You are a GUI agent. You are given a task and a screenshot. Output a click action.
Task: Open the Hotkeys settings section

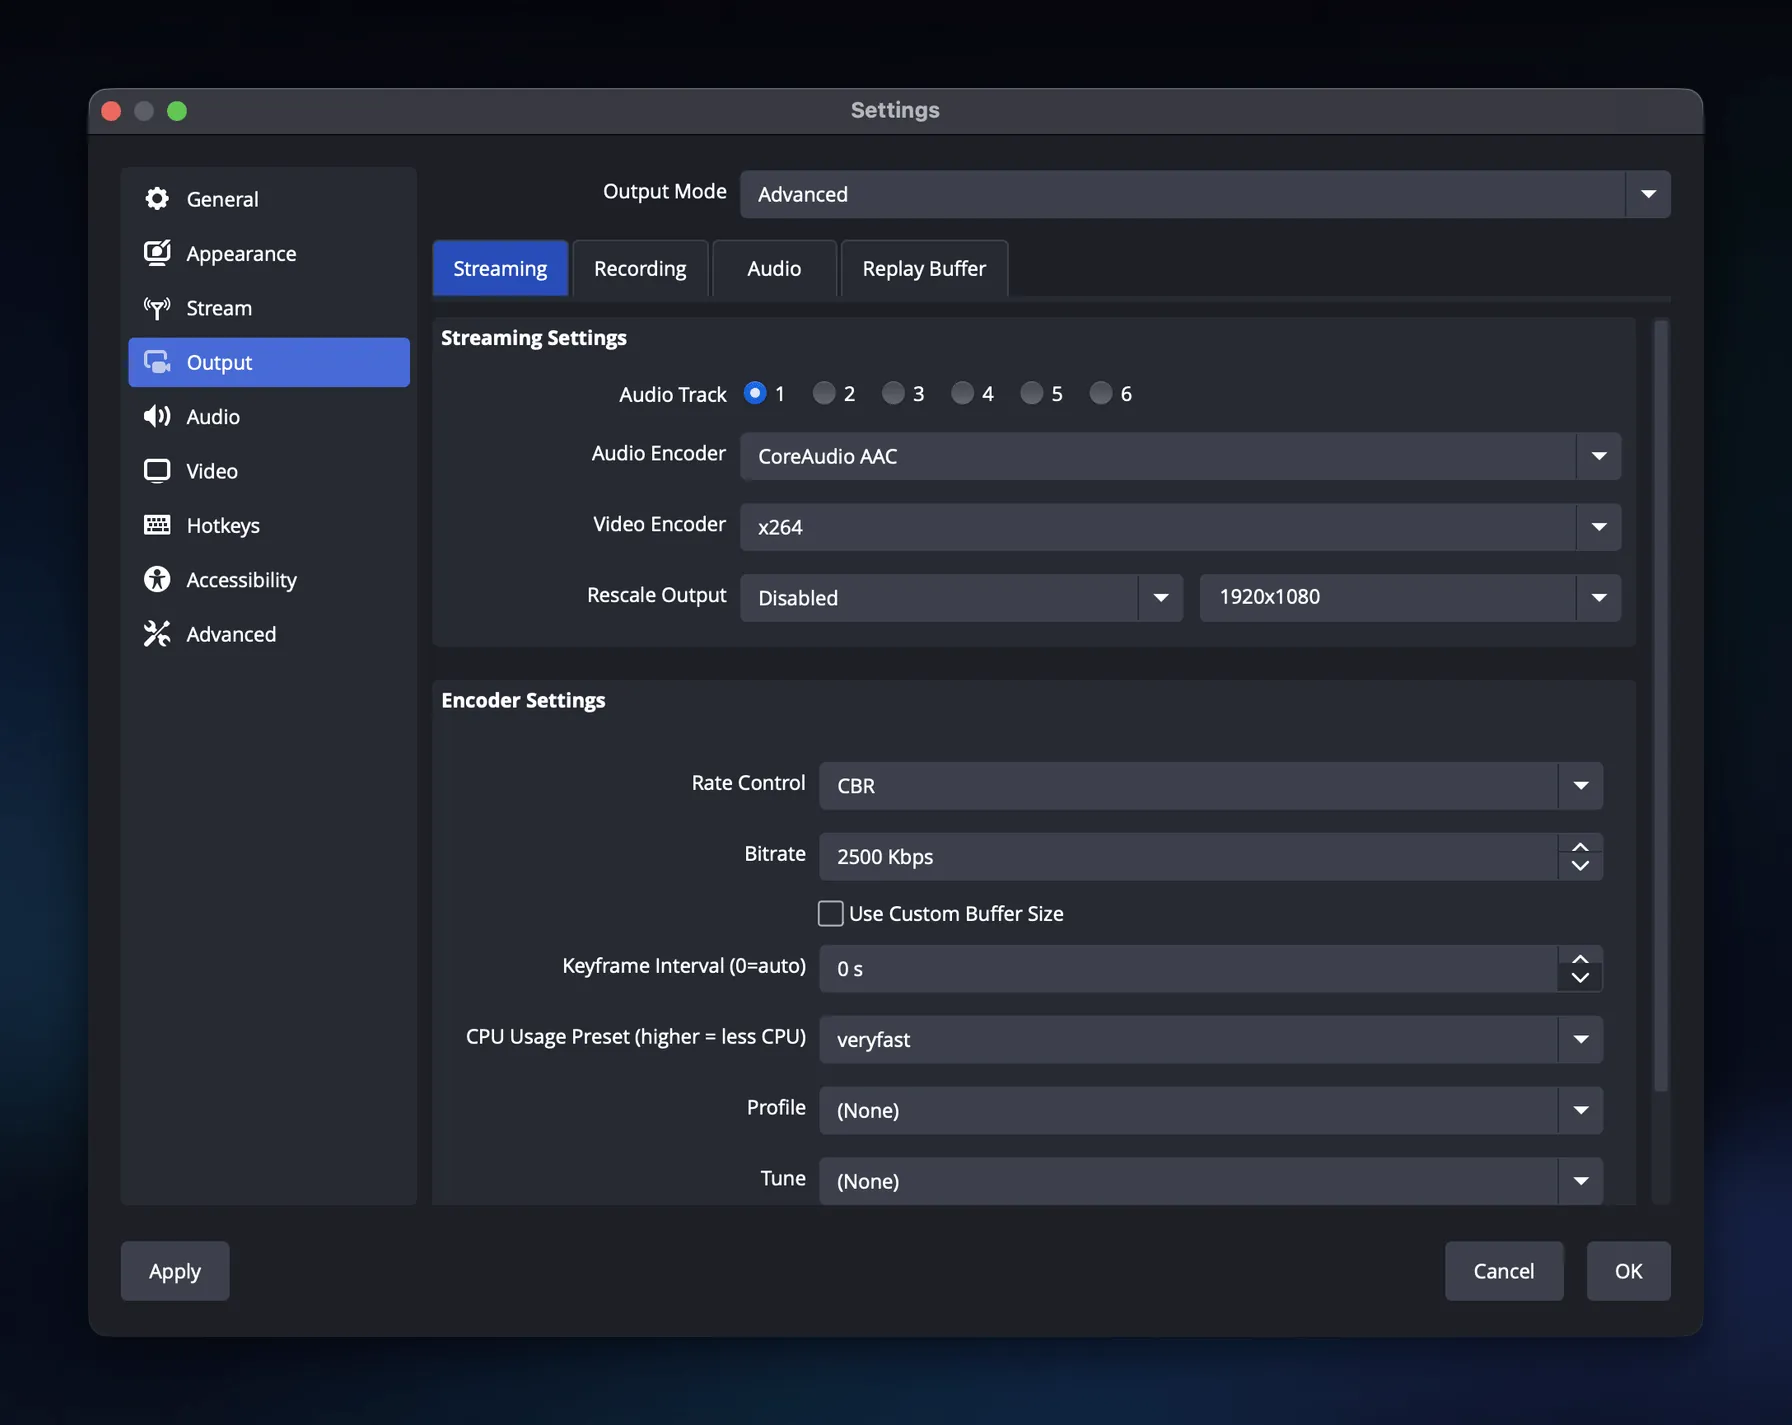[269, 525]
